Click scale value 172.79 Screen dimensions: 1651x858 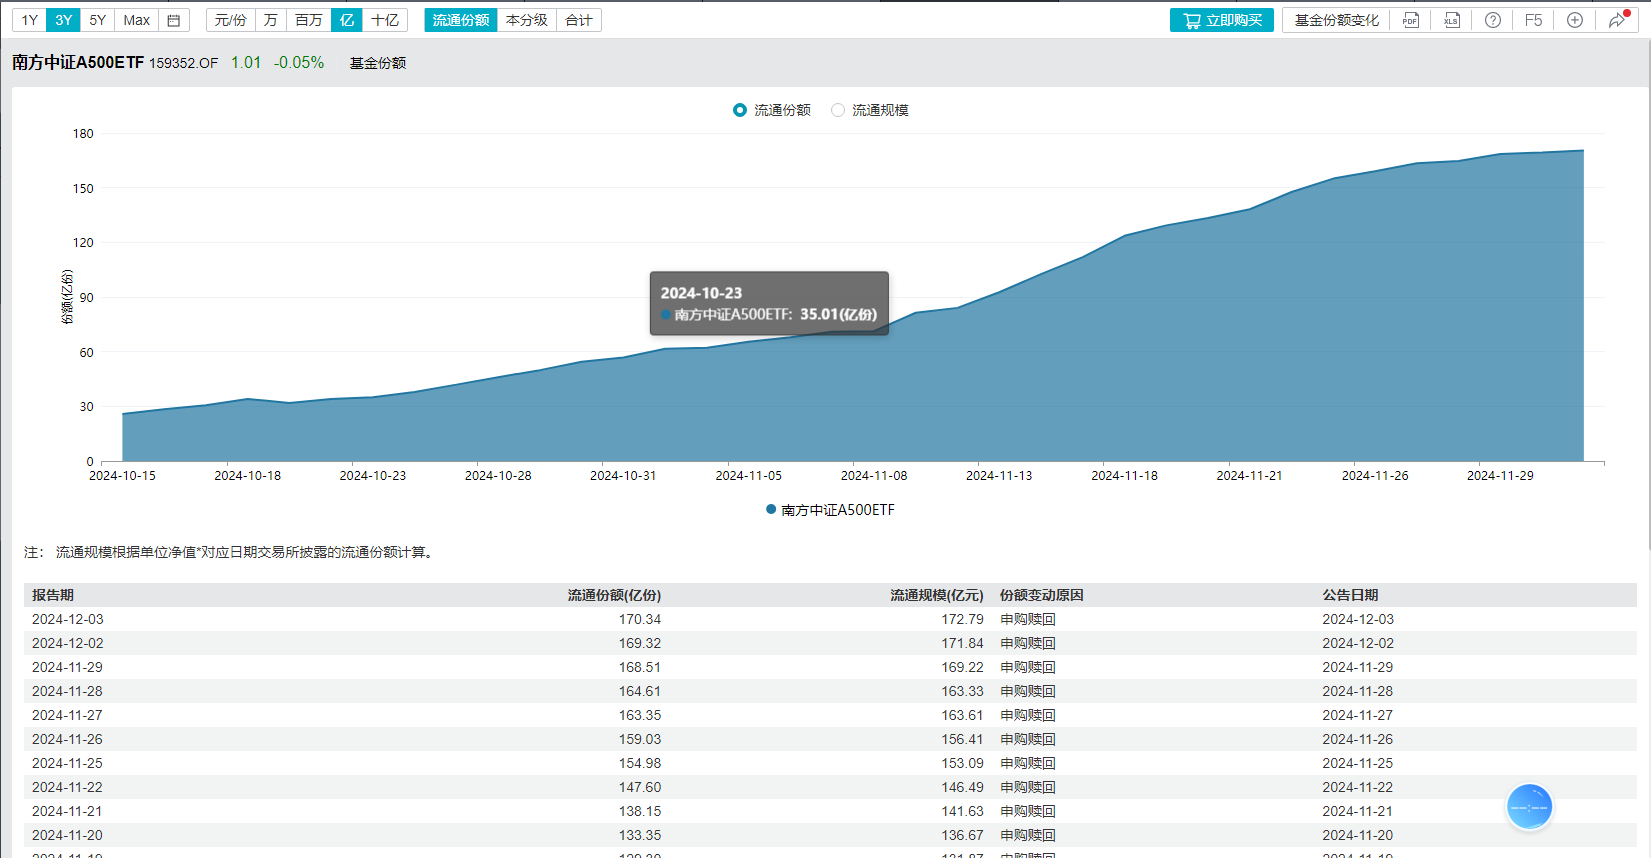click(x=962, y=619)
